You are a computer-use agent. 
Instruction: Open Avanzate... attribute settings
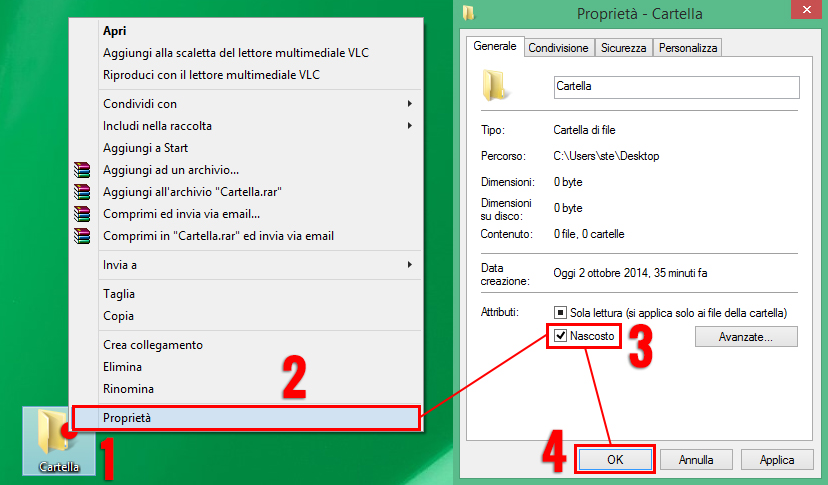coord(746,337)
